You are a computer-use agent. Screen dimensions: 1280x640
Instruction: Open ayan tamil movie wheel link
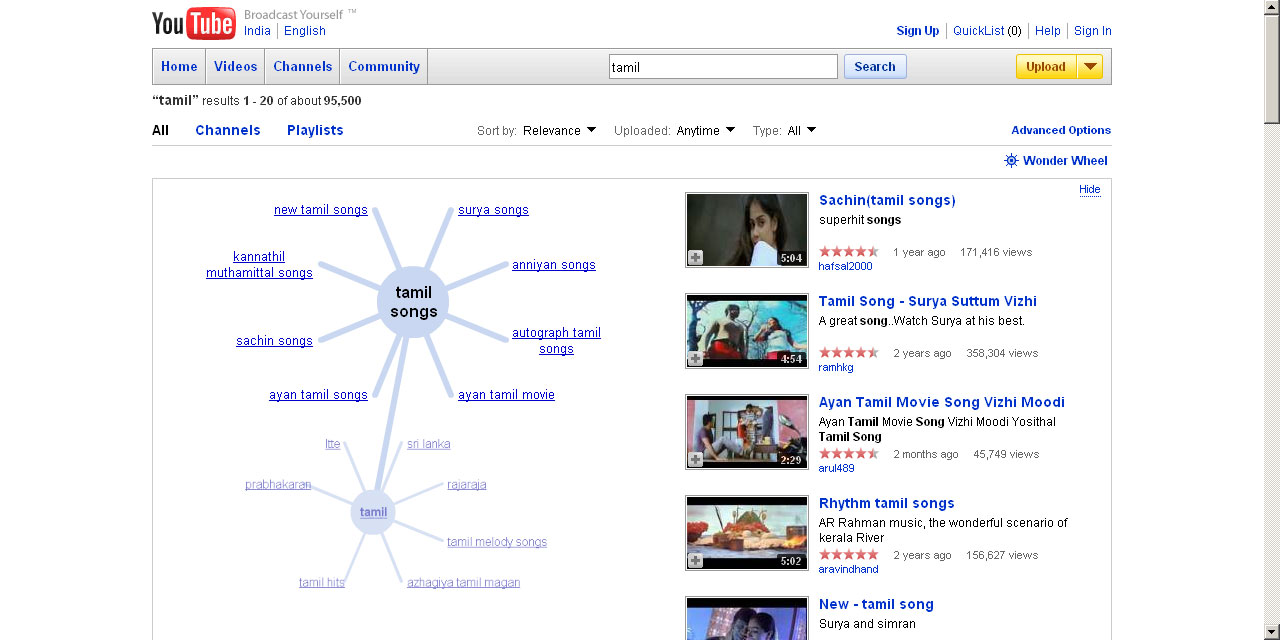506,395
